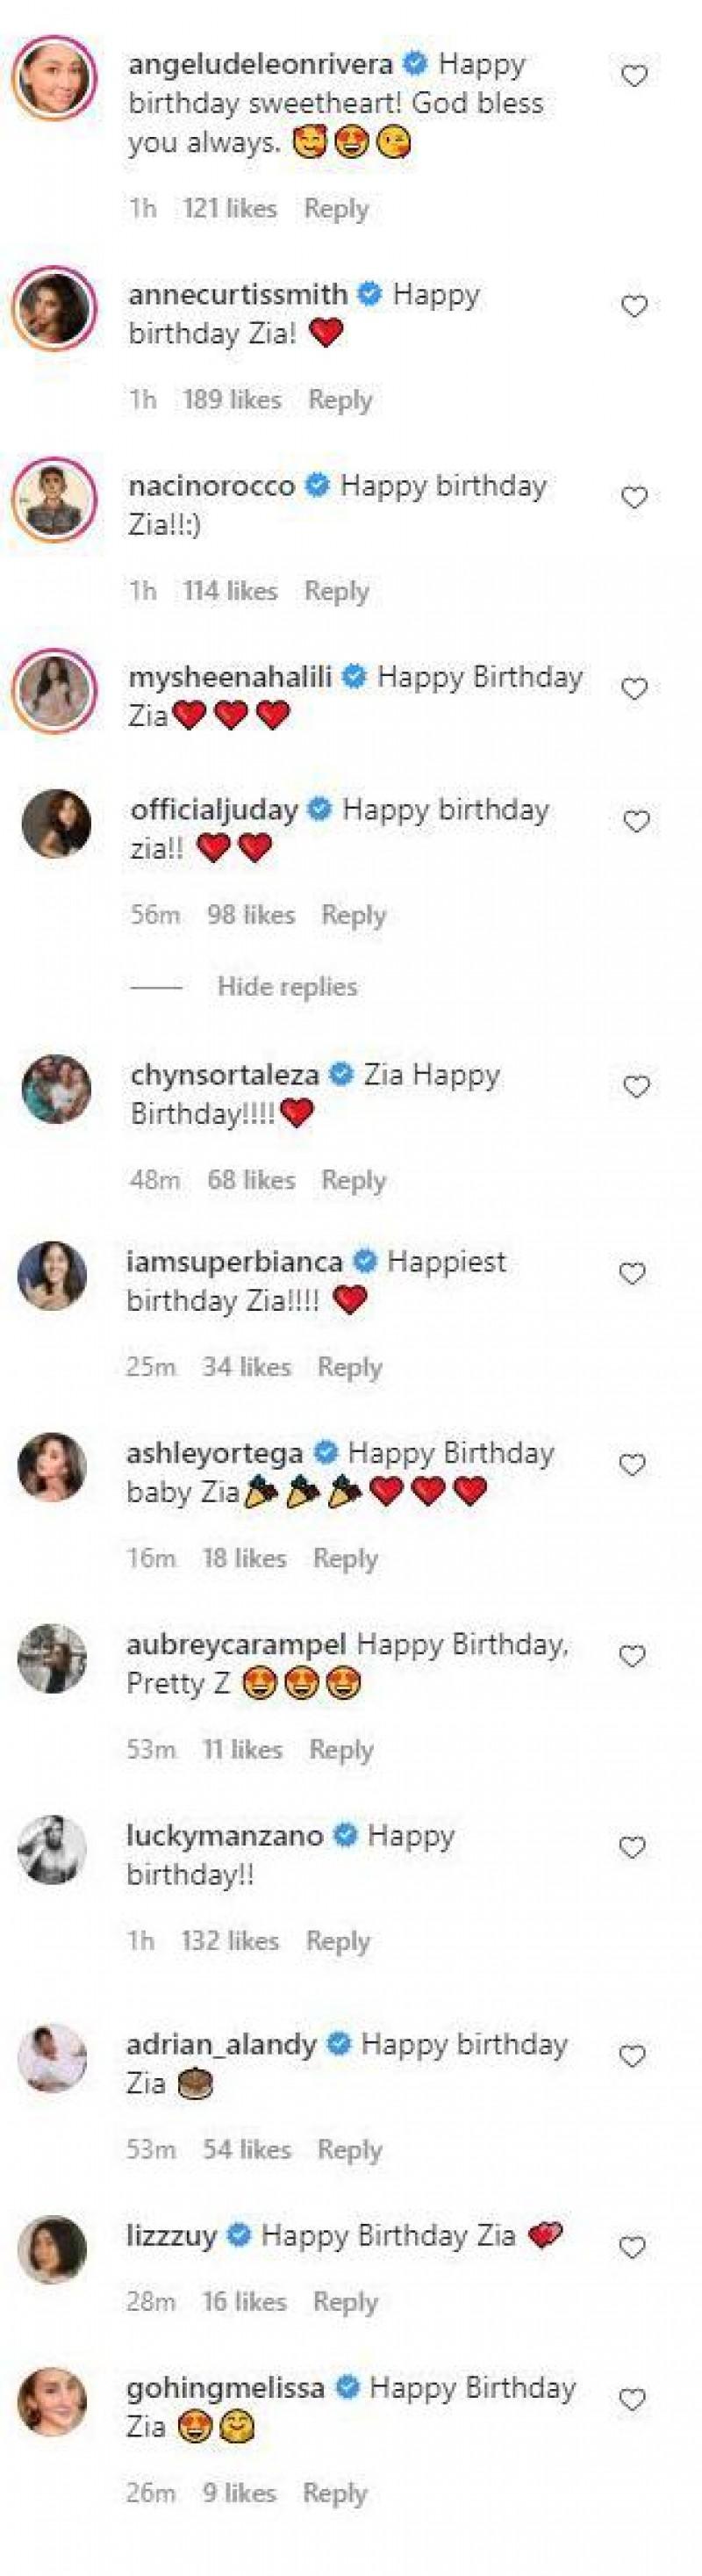
Task: Like angeludeleonrivera's comment with the heart
Action: point(635,76)
